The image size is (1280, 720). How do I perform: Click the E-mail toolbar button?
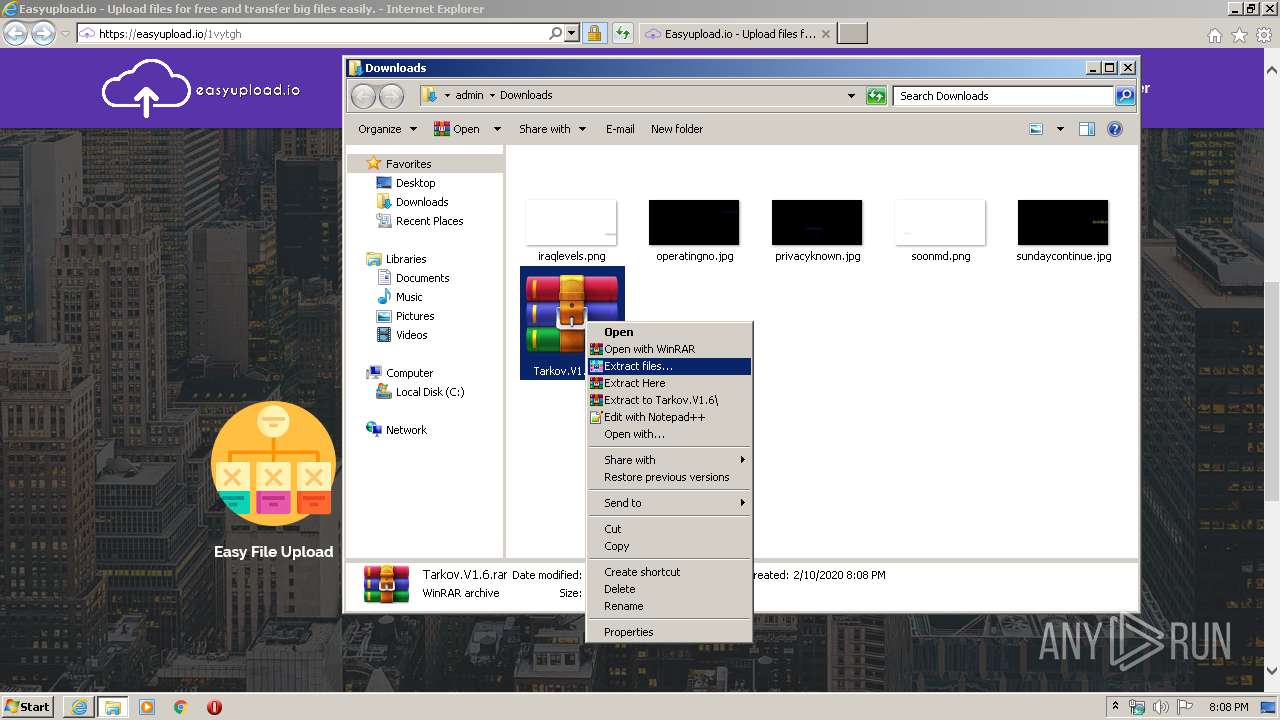point(620,129)
